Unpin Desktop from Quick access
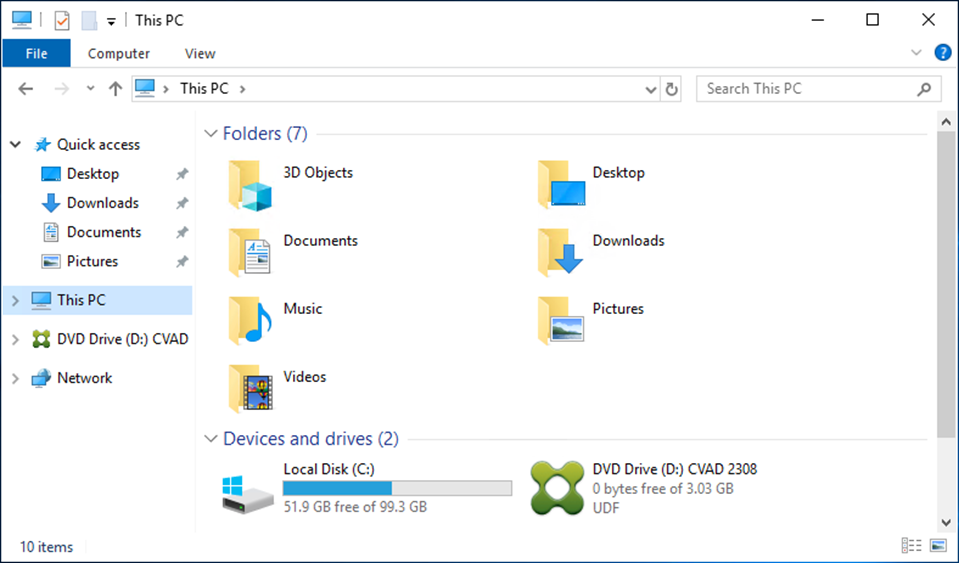This screenshot has height=563, width=959. [182, 174]
